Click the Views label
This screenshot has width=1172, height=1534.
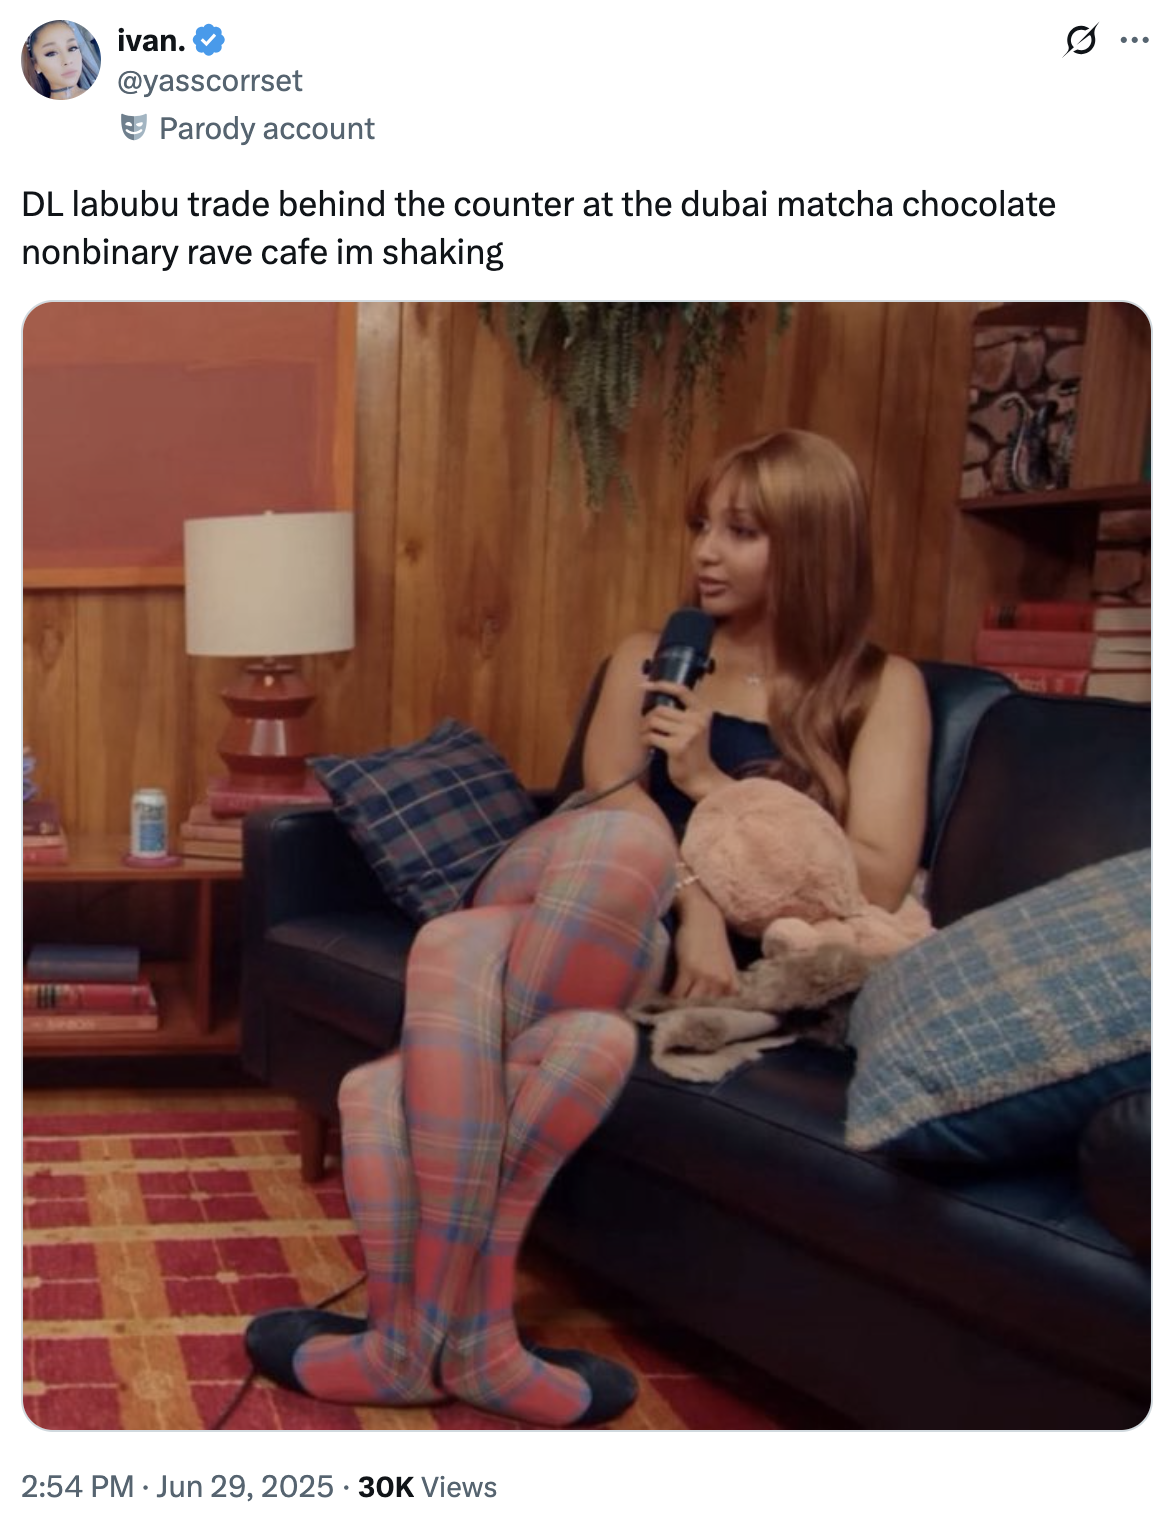(x=459, y=1487)
